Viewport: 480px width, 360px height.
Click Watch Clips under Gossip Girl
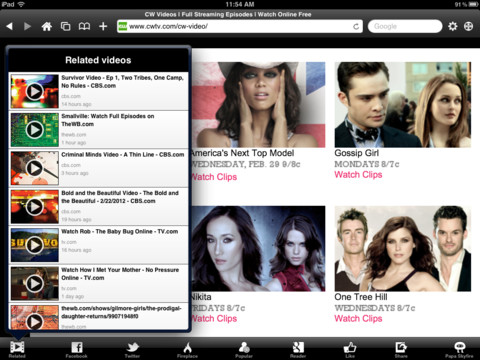358,175
